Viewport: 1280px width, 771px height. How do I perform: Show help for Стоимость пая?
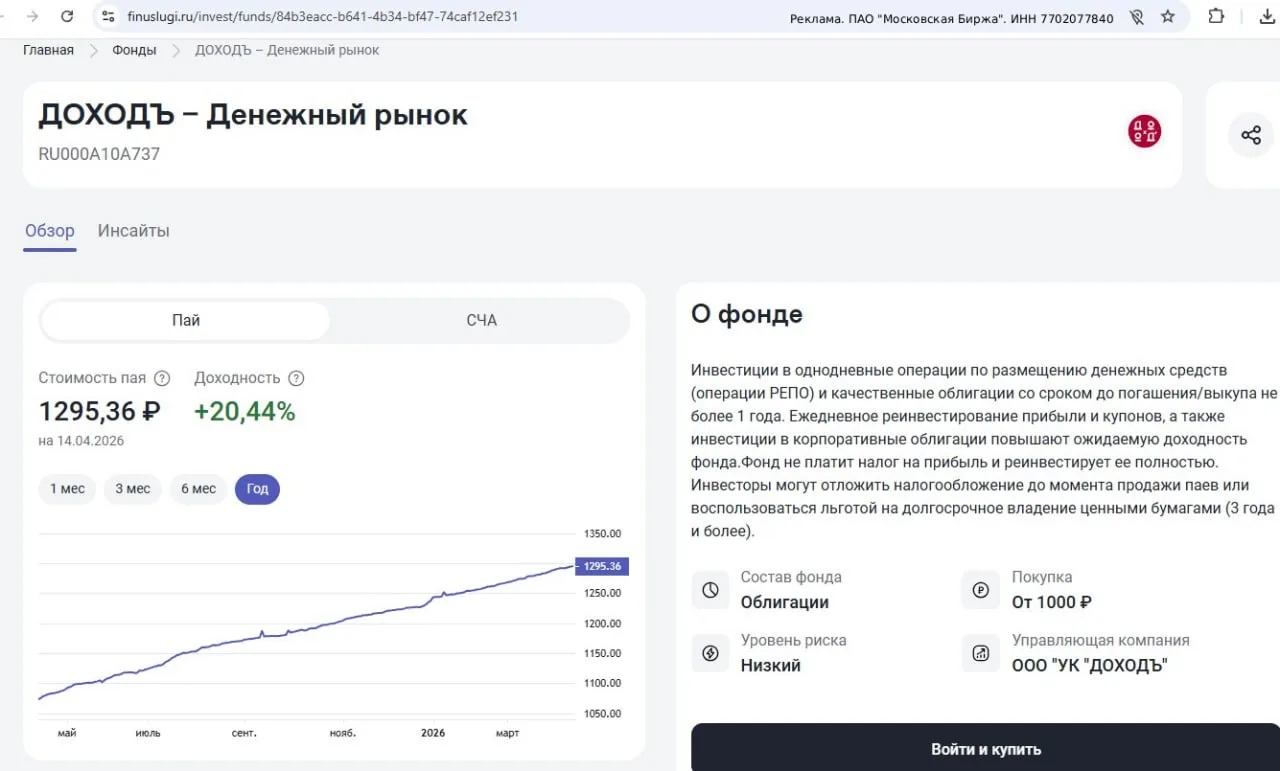pyautogui.click(x=162, y=378)
